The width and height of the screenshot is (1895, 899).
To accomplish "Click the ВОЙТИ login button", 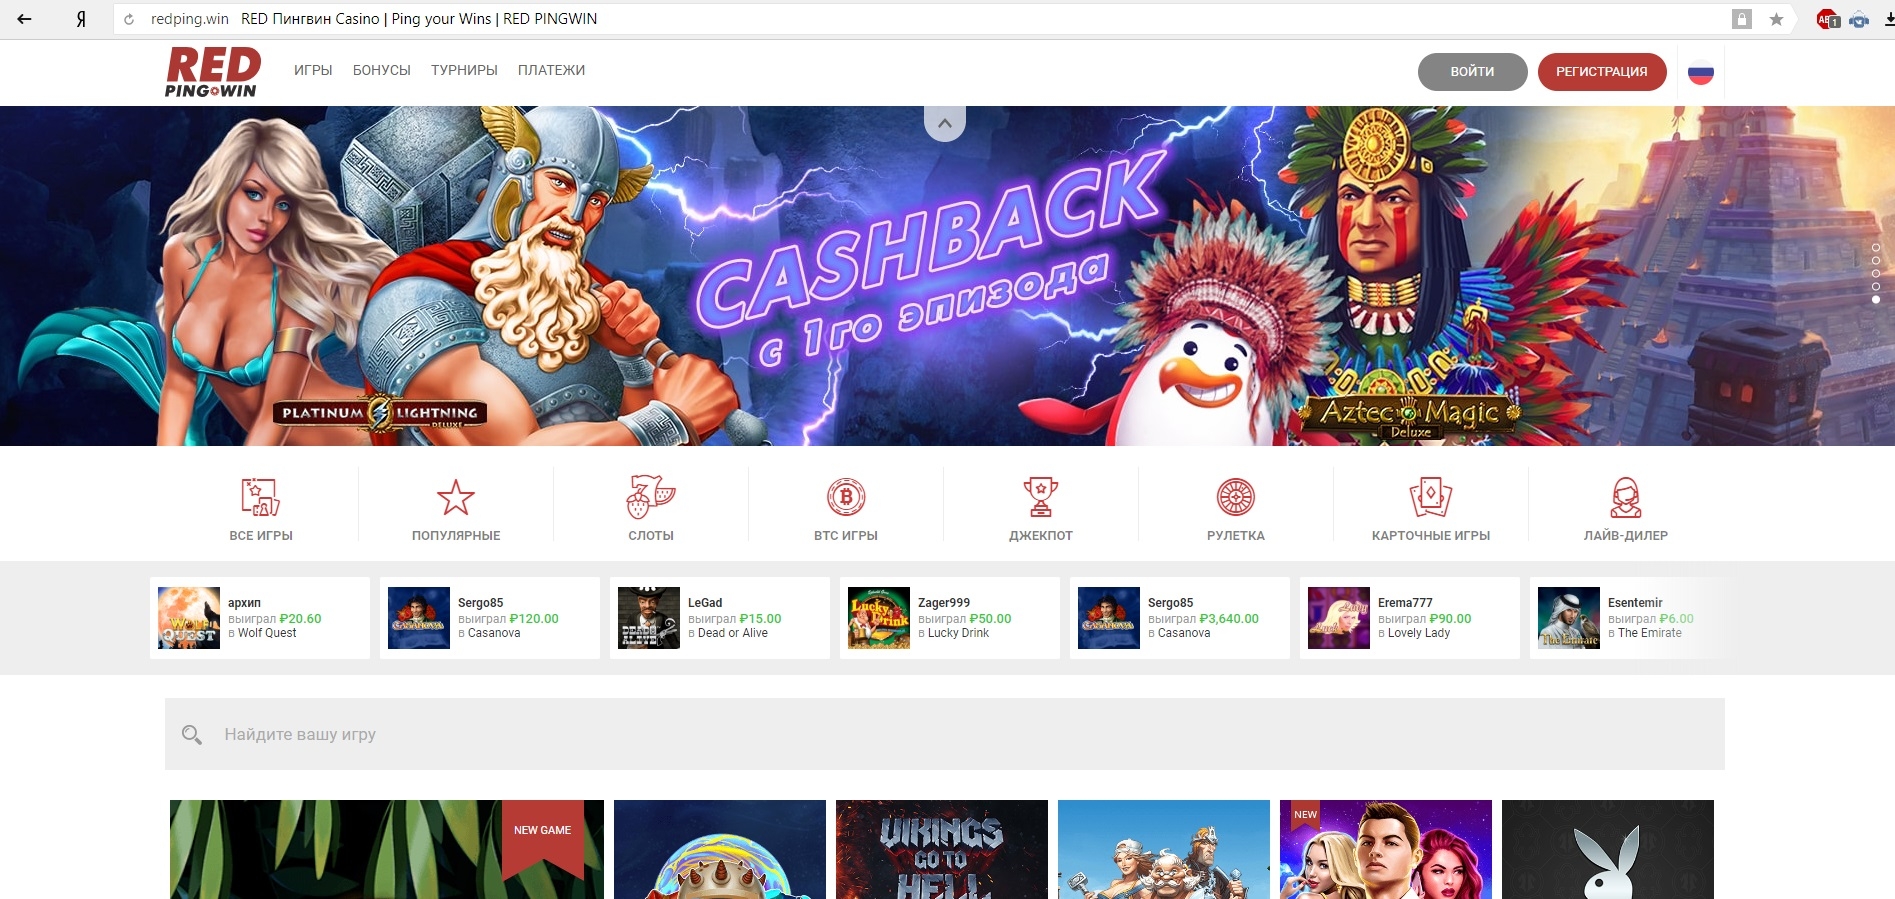I will pos(1472,72).
